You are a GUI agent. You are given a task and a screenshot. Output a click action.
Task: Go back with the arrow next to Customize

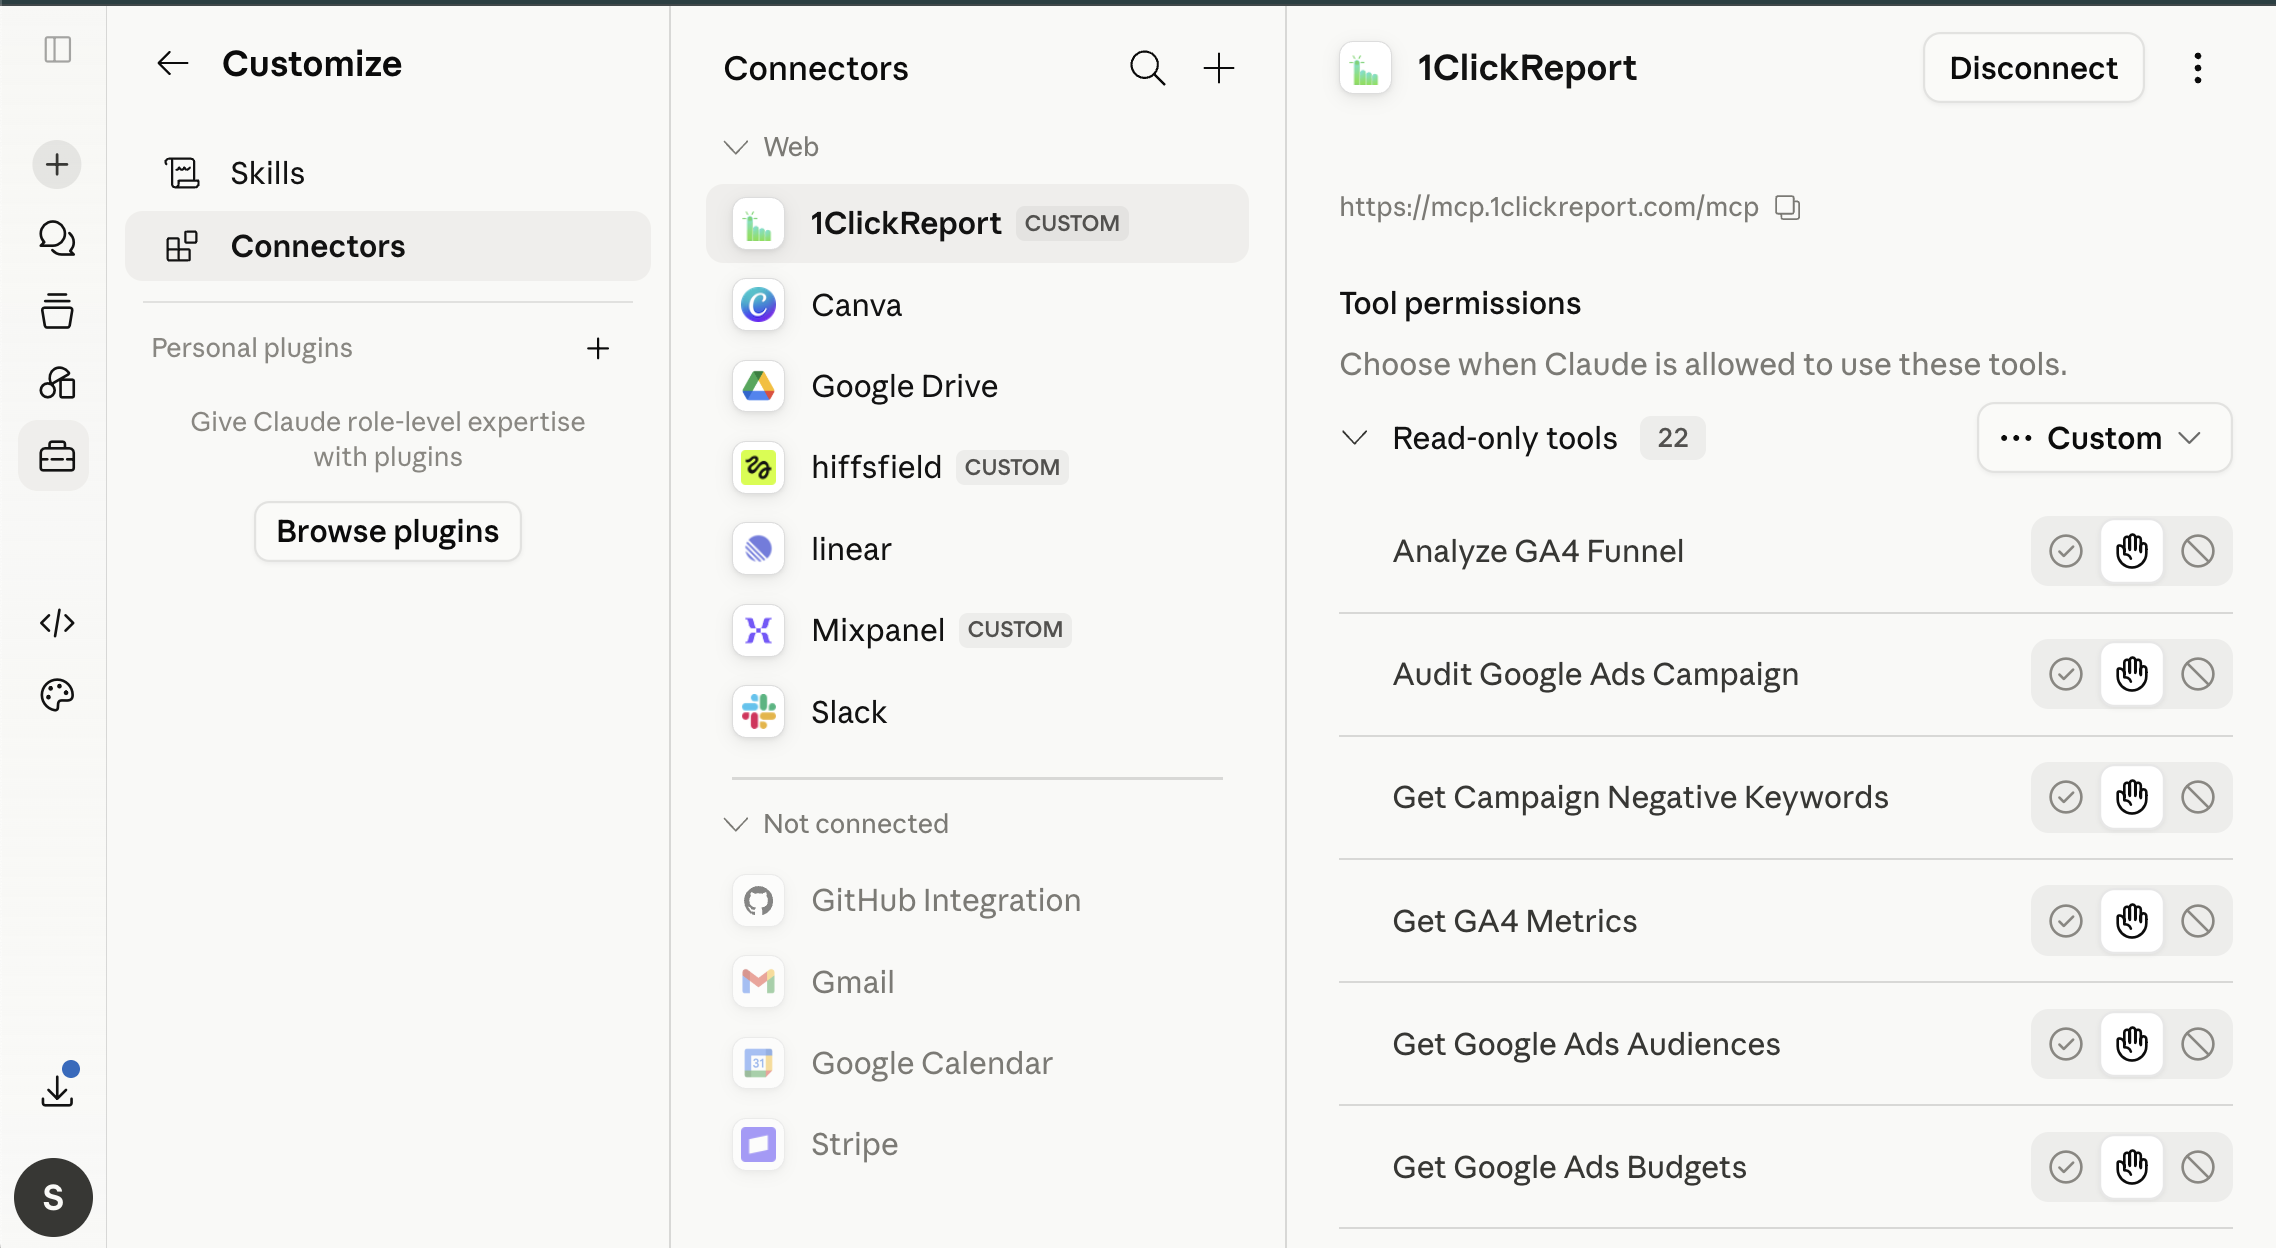point(172,64)
